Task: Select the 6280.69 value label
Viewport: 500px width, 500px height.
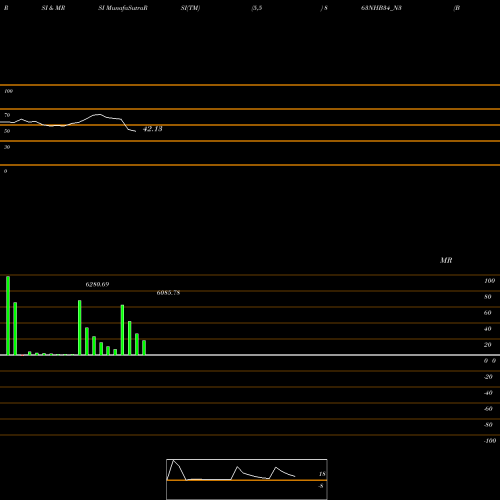Action: [97, 284]
